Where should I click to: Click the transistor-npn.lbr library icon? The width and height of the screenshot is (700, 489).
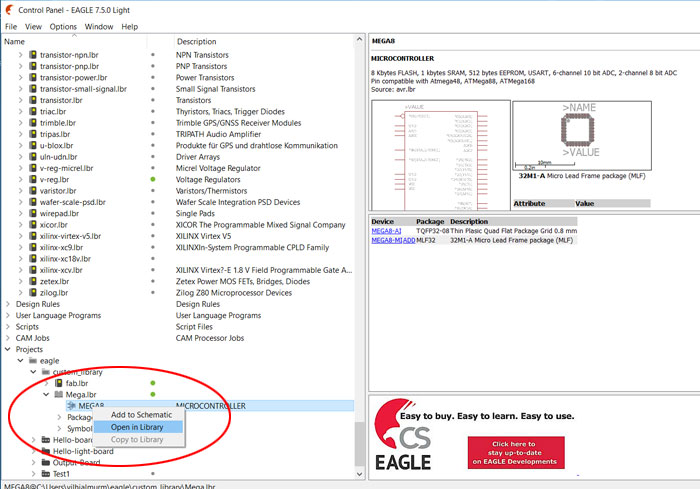pos(33,55)
